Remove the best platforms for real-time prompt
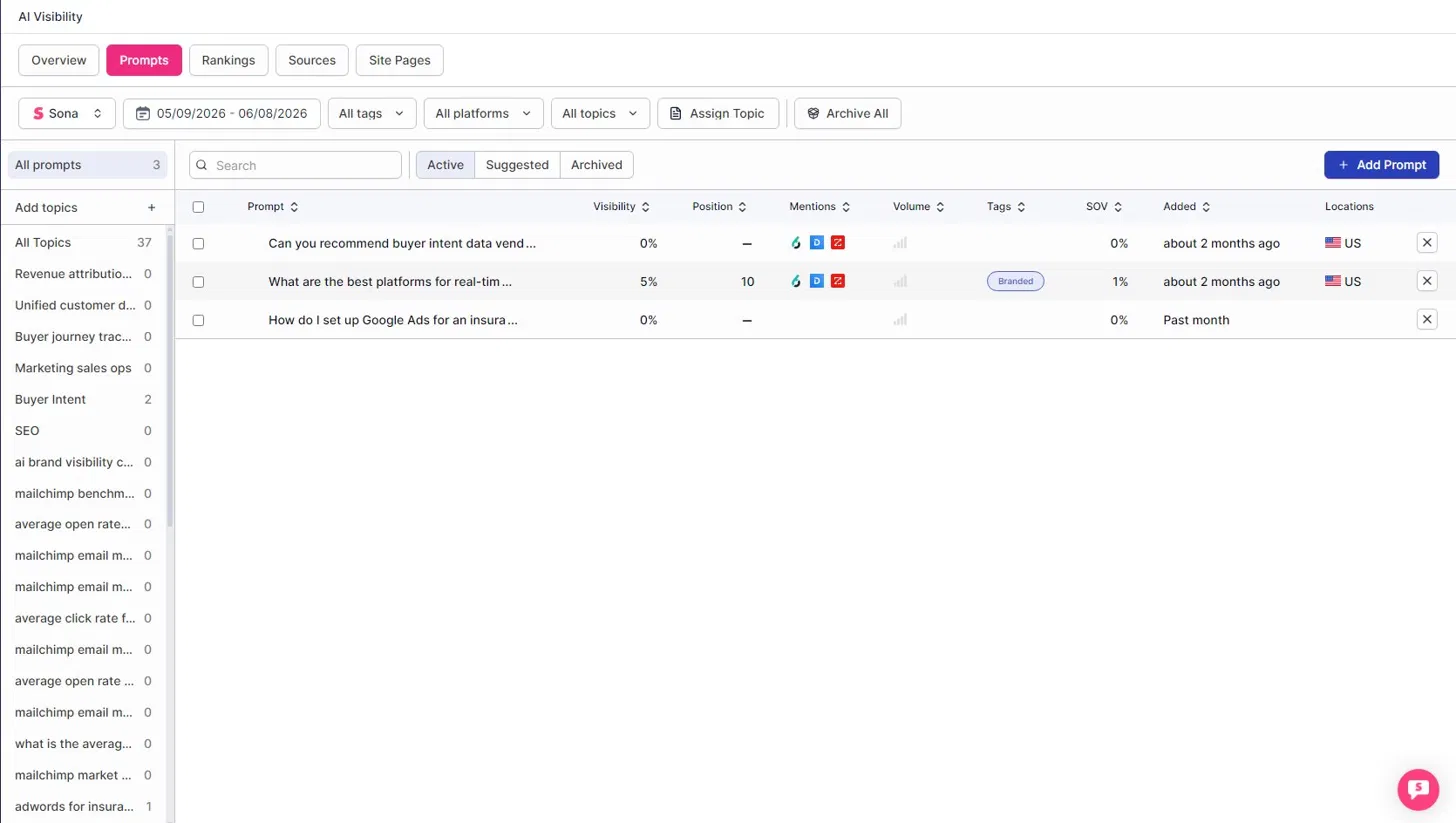 pyautogui.click(x=1427, y=281)
